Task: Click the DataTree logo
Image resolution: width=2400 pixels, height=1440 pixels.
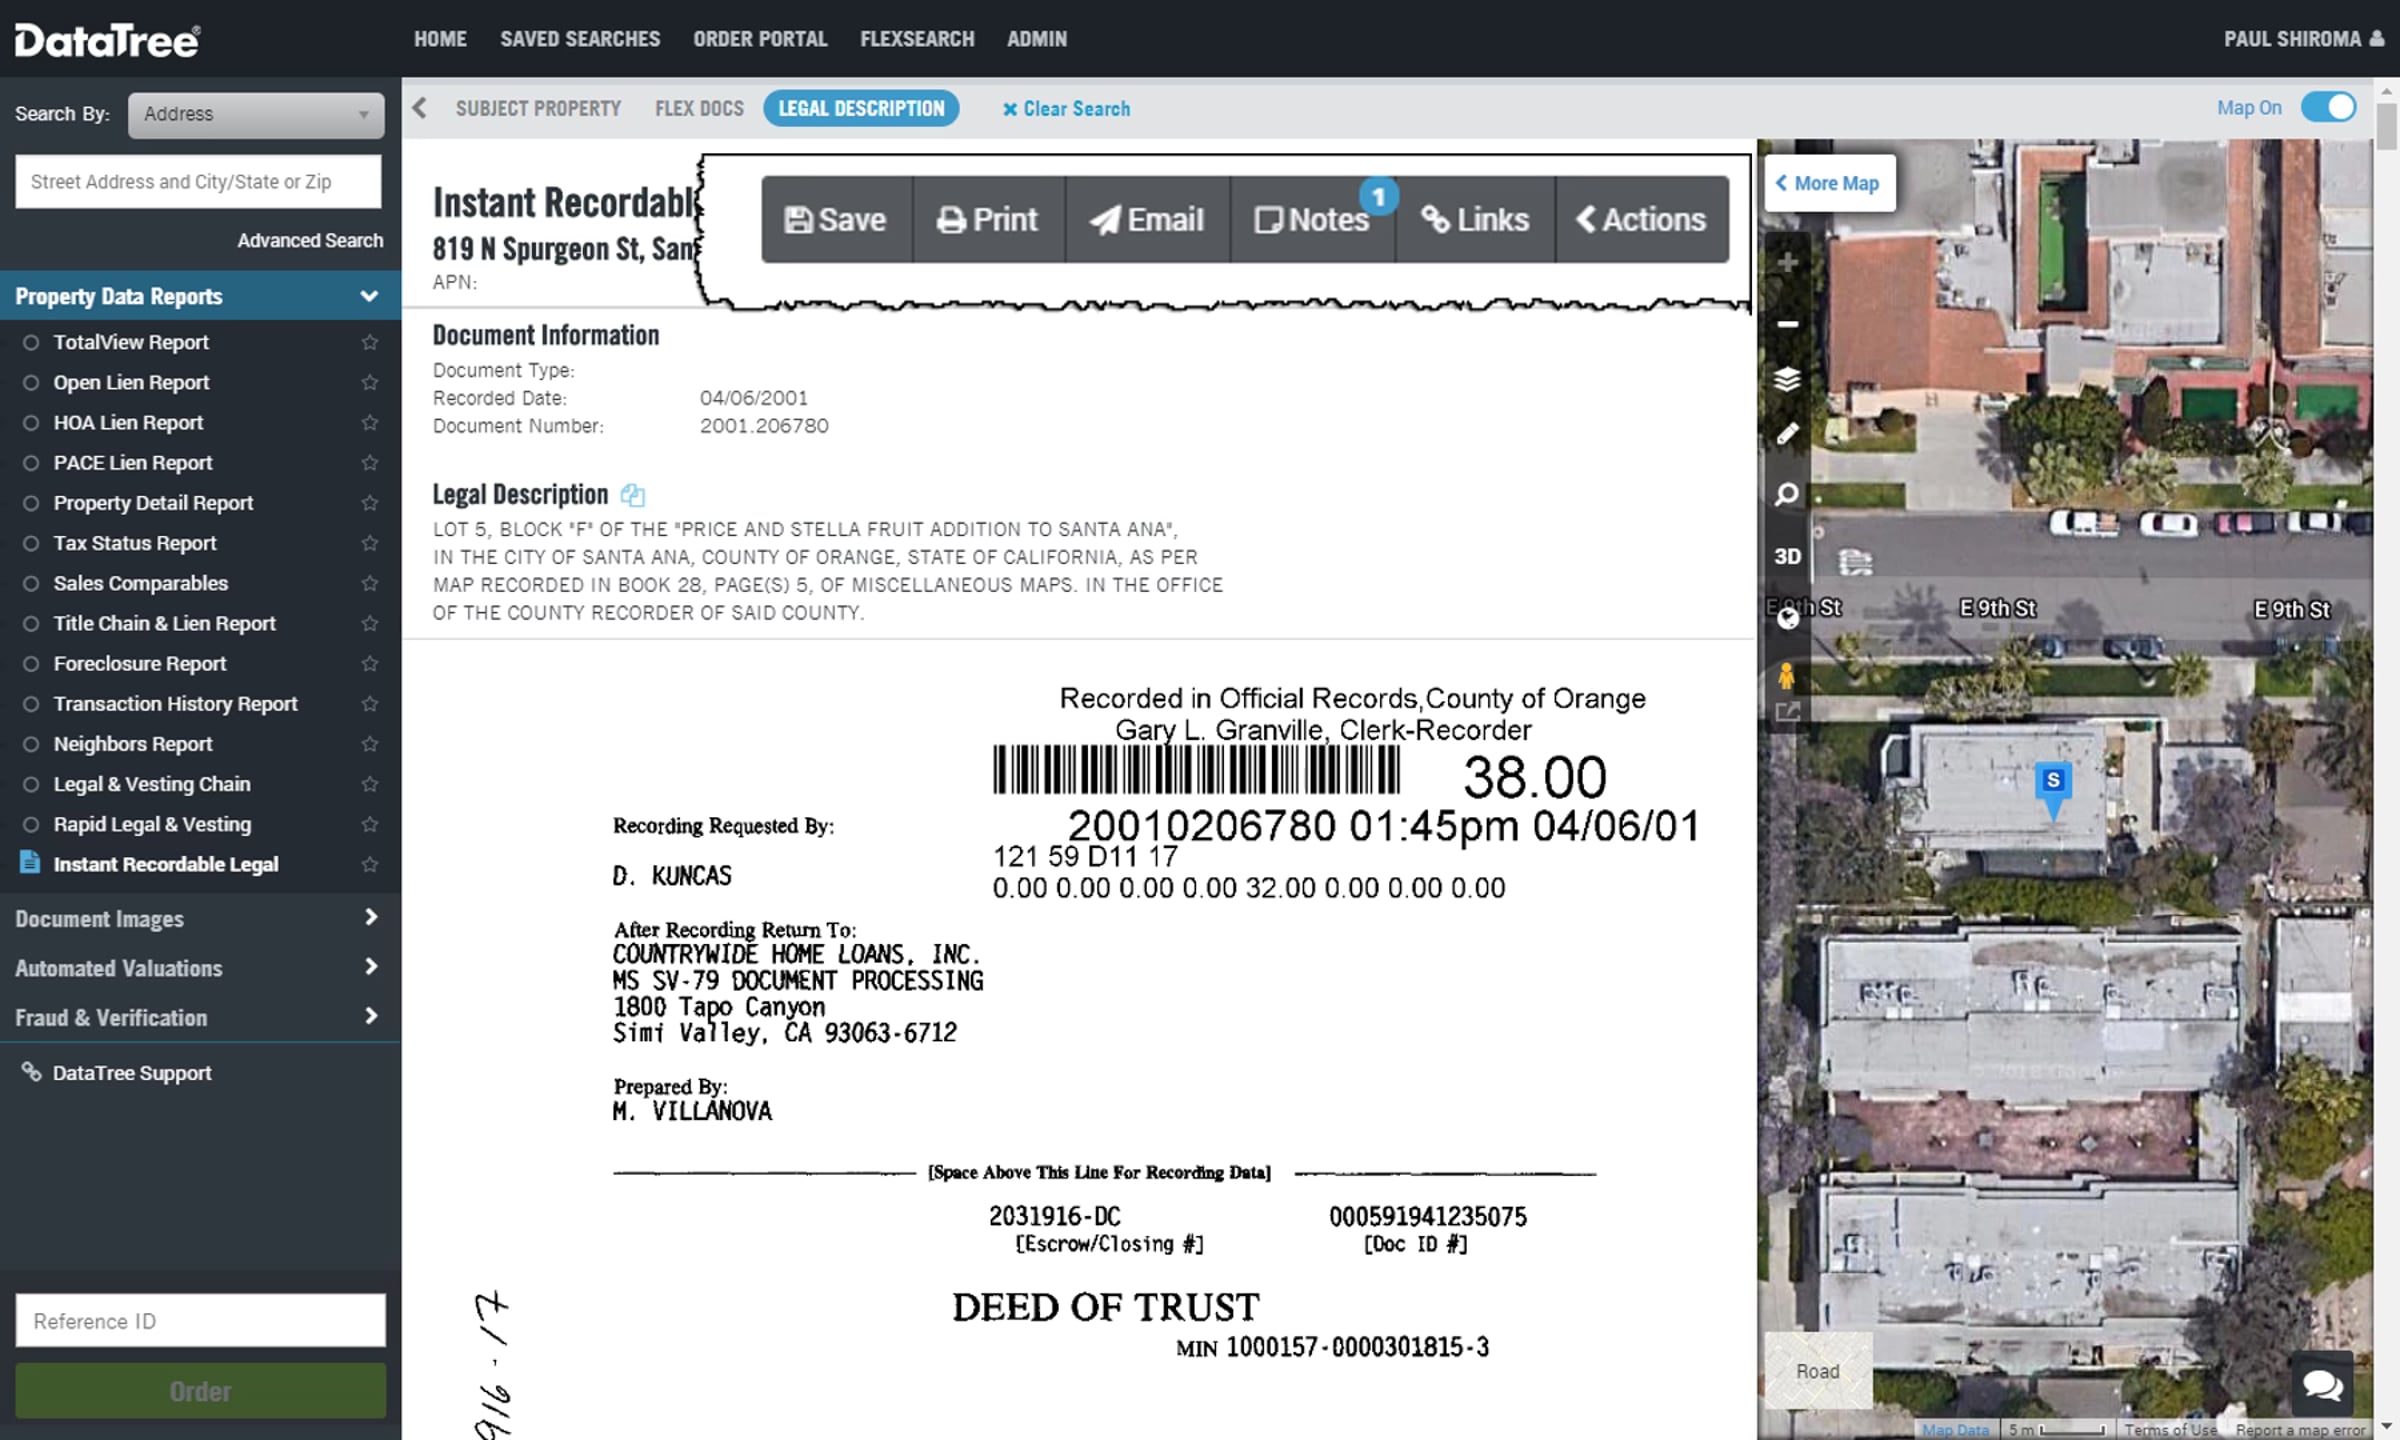Action: [107, 40]
